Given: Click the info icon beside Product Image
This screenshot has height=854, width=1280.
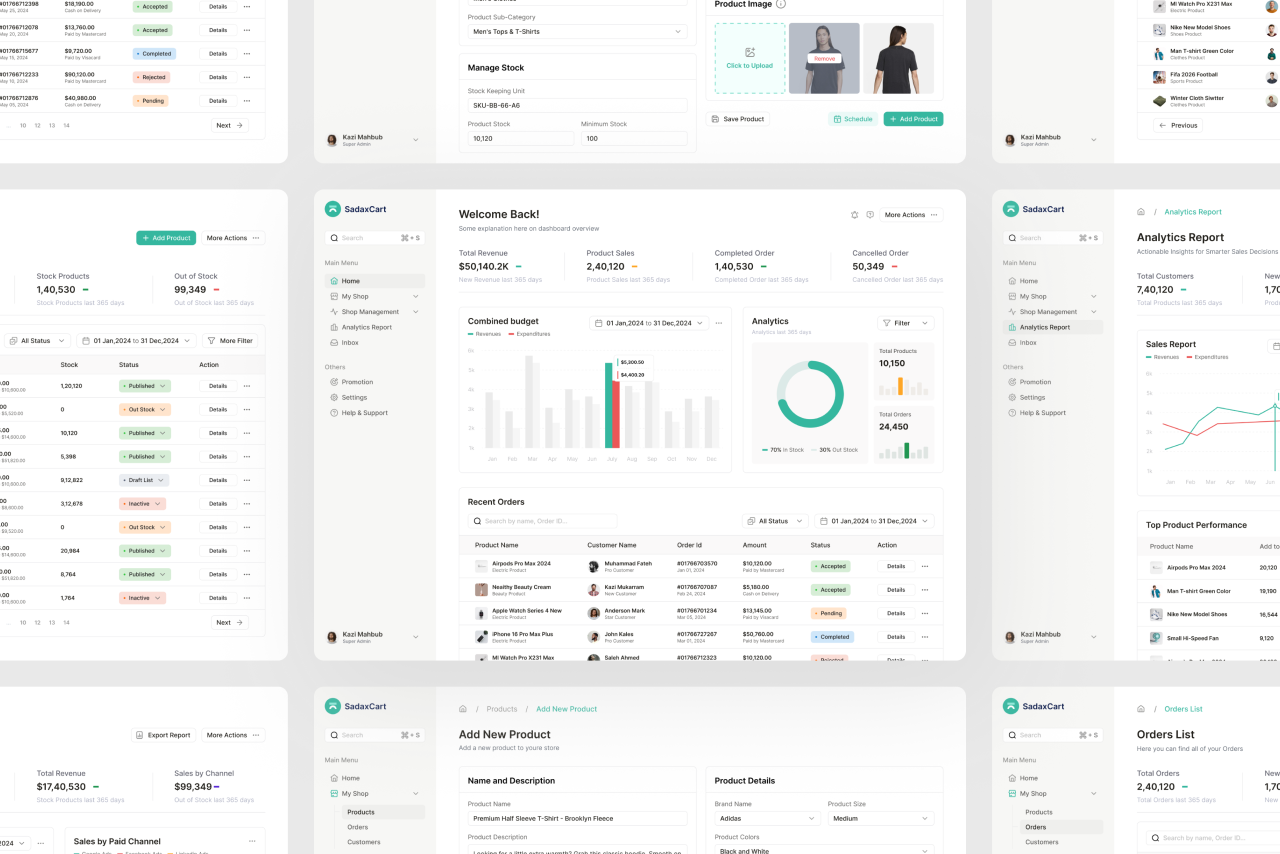Looking at the screenshot, I should [x=781, y=4].
